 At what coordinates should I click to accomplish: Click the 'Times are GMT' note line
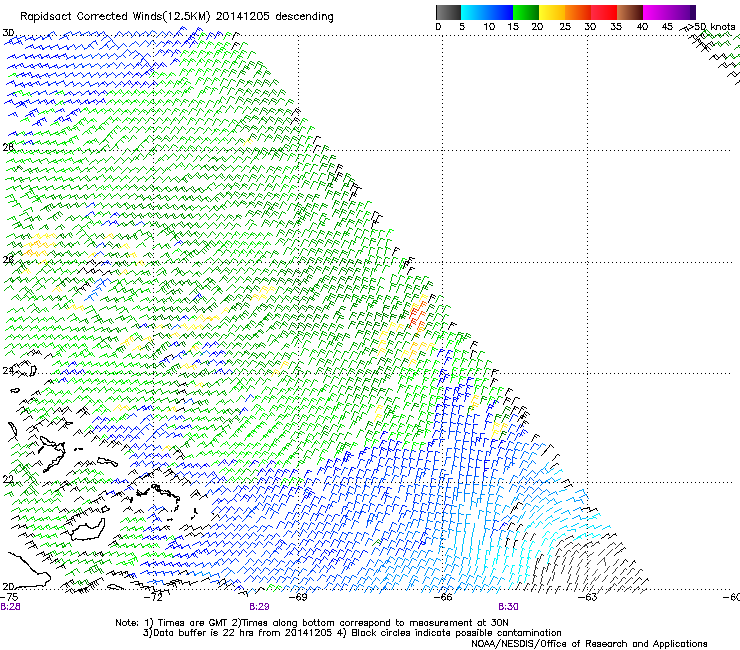pyautogui.click(x=312, y=623)
